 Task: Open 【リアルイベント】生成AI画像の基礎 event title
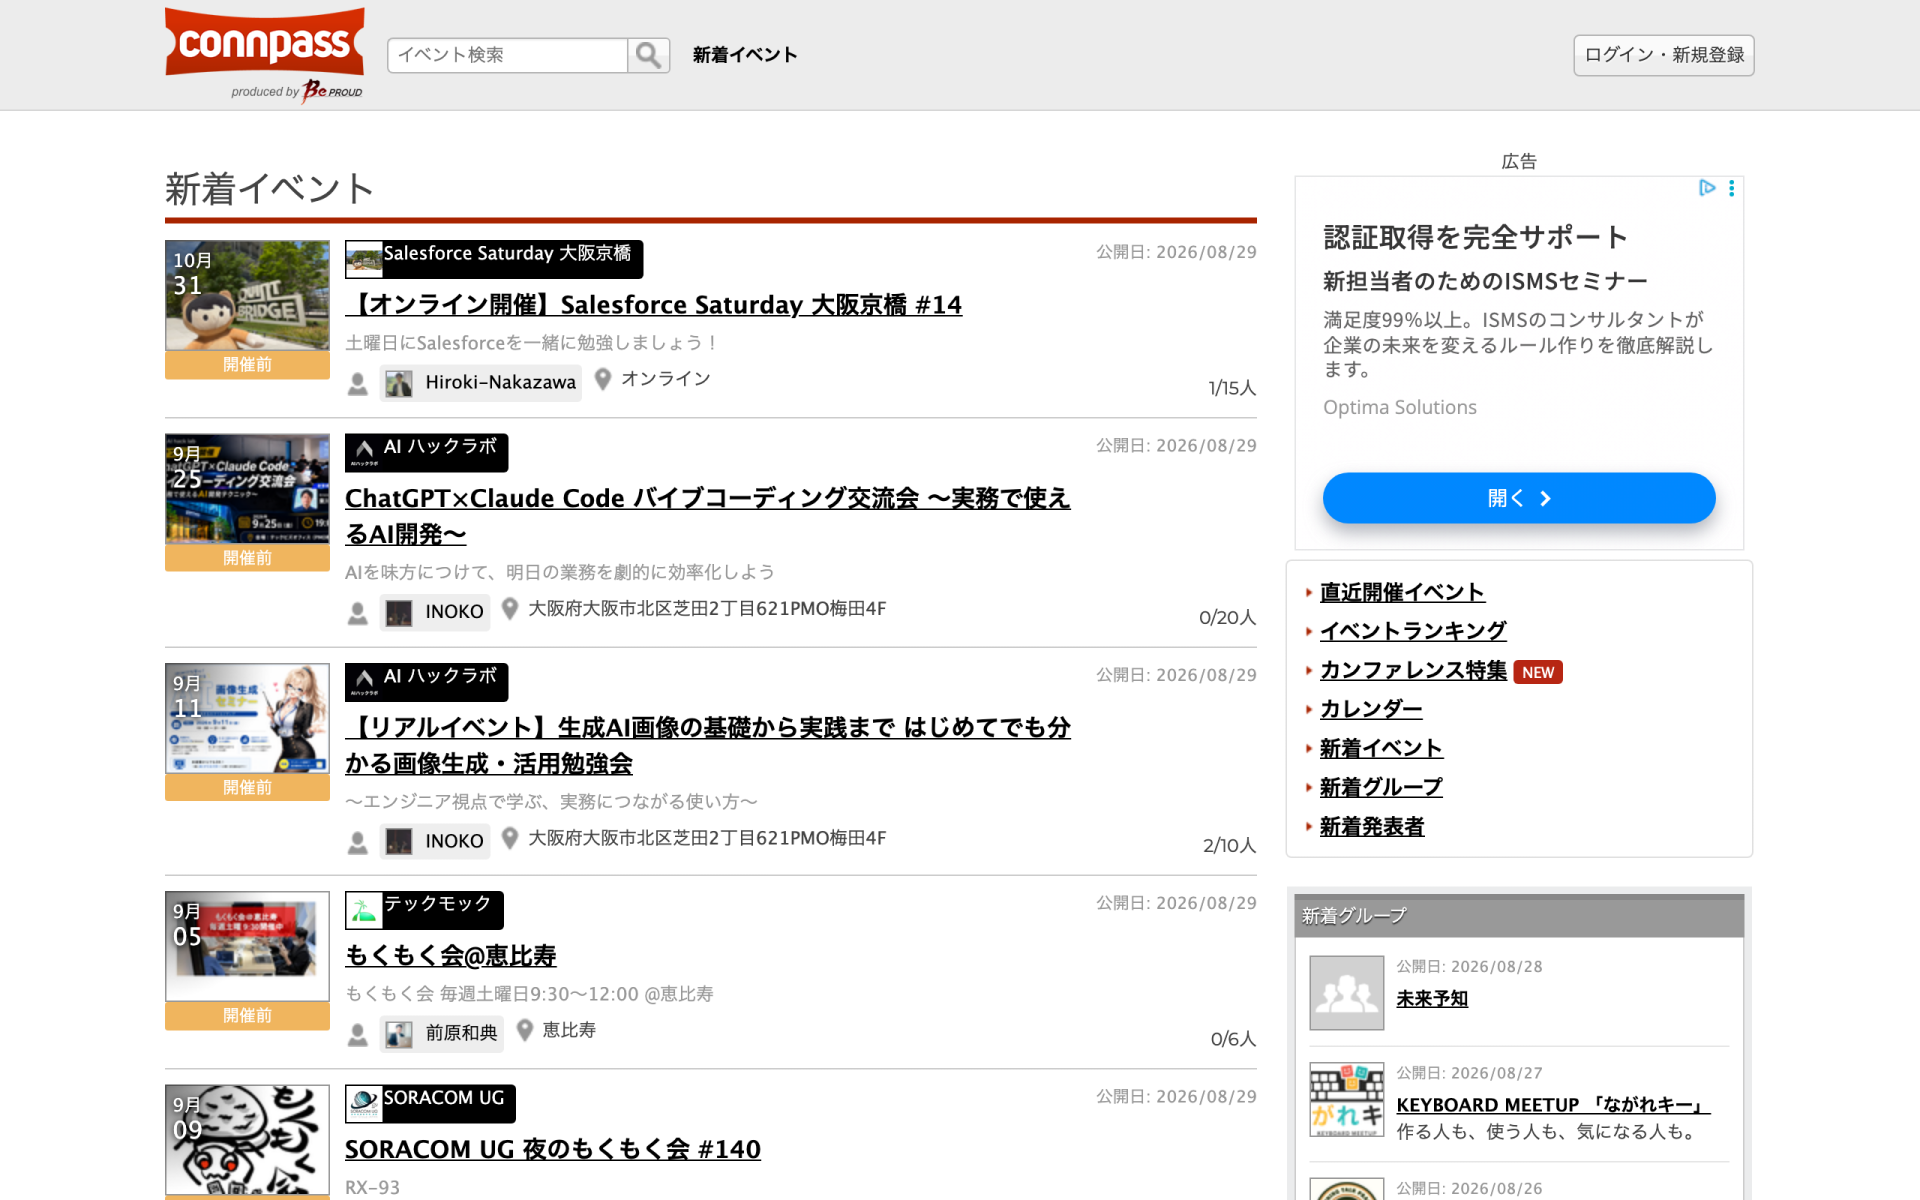click(x=708, y=745)
